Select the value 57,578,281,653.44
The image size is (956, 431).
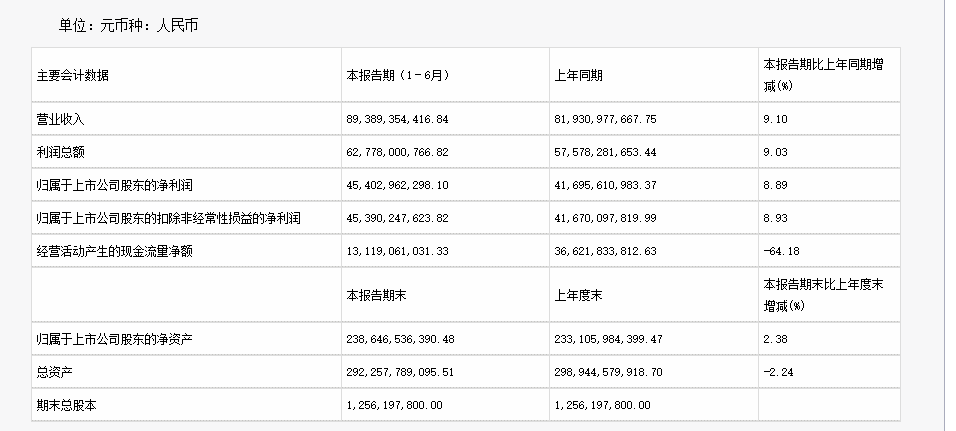tap(605, 152)
